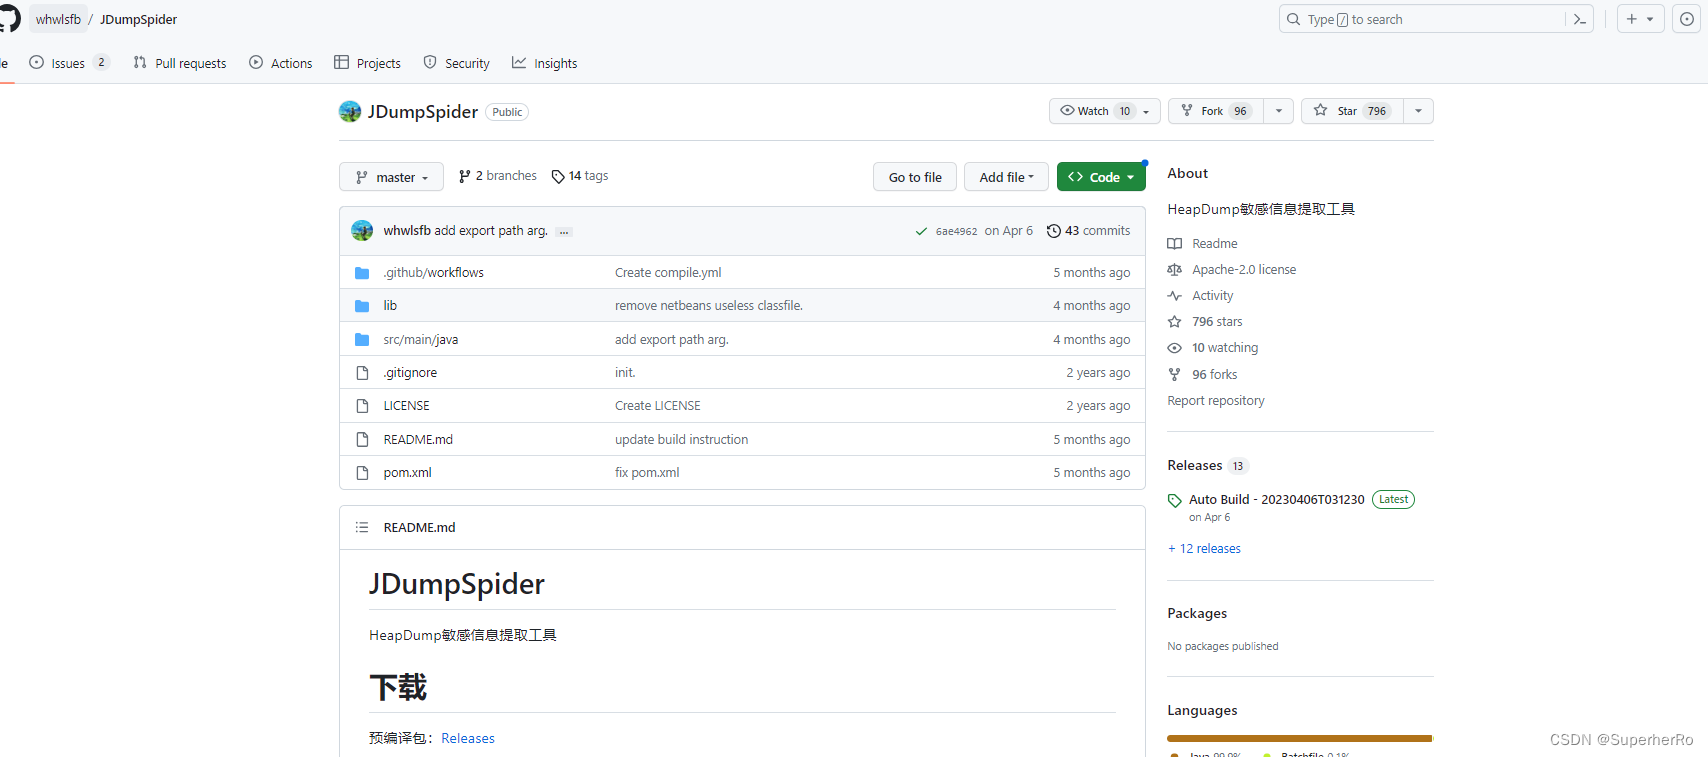Click Report repository

[x=1216, y=400]
